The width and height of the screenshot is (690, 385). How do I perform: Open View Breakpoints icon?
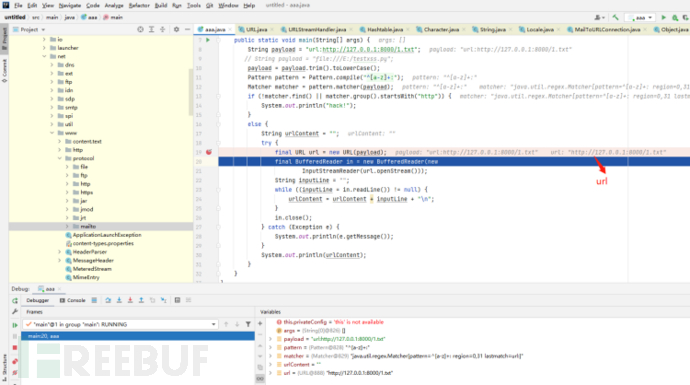point(15,361)
